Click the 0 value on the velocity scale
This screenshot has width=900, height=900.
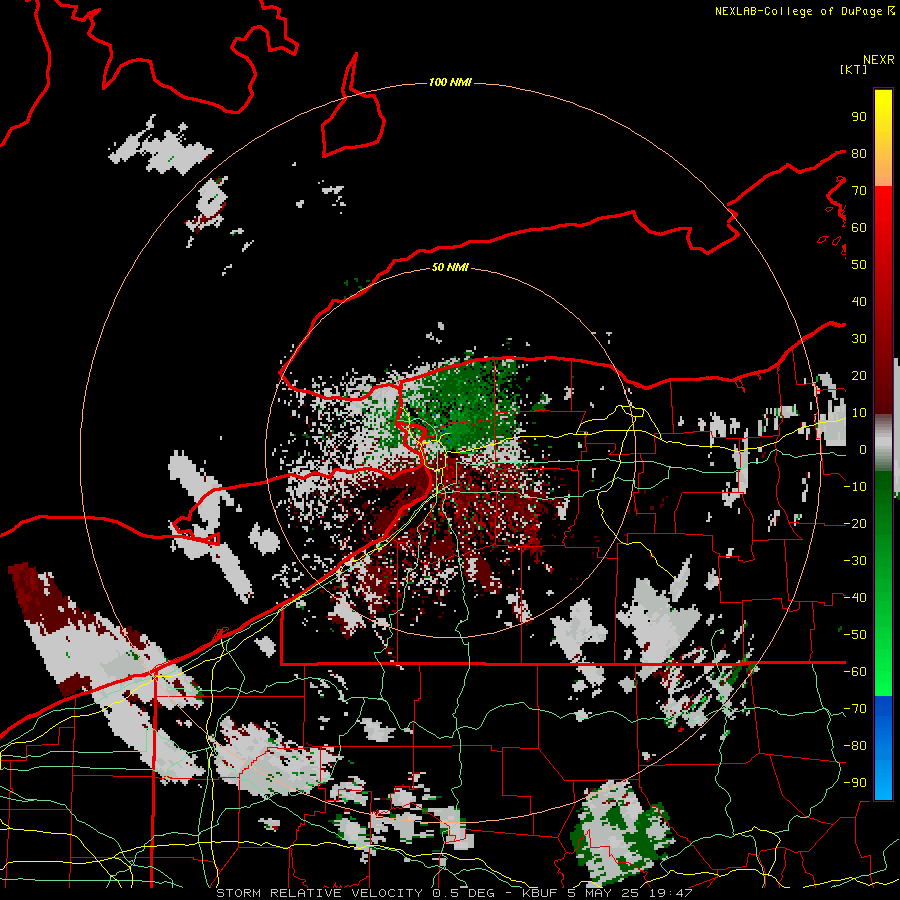[x=862, y=450]
